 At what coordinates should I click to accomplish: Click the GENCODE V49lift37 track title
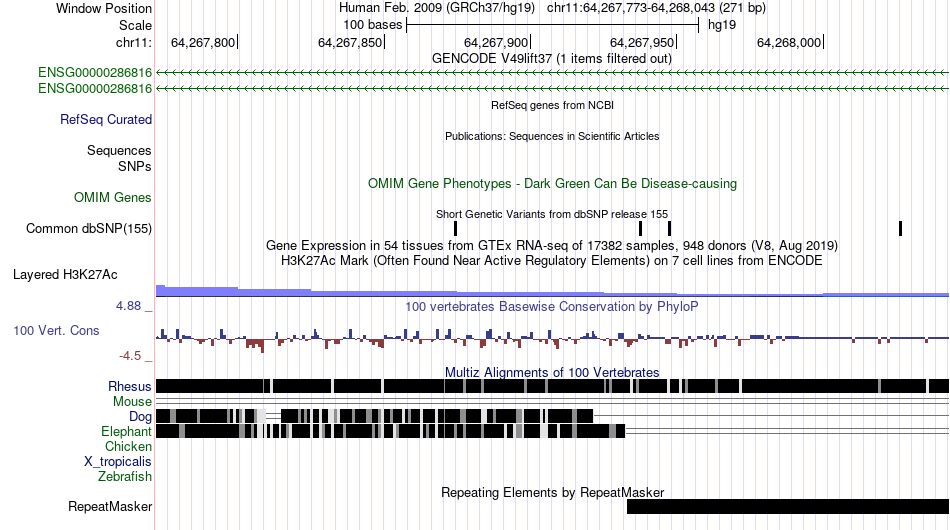tap(551, 59)
